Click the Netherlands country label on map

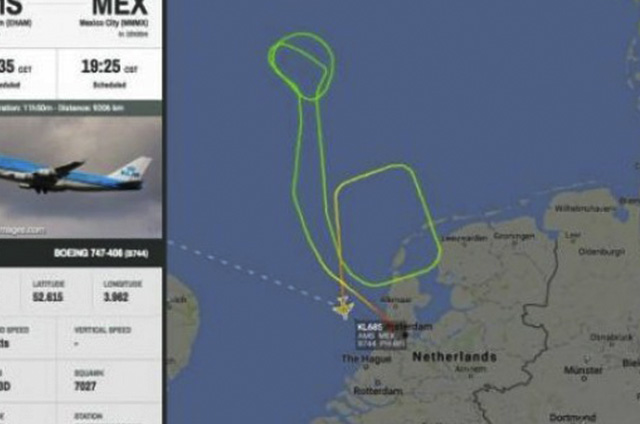454,357
